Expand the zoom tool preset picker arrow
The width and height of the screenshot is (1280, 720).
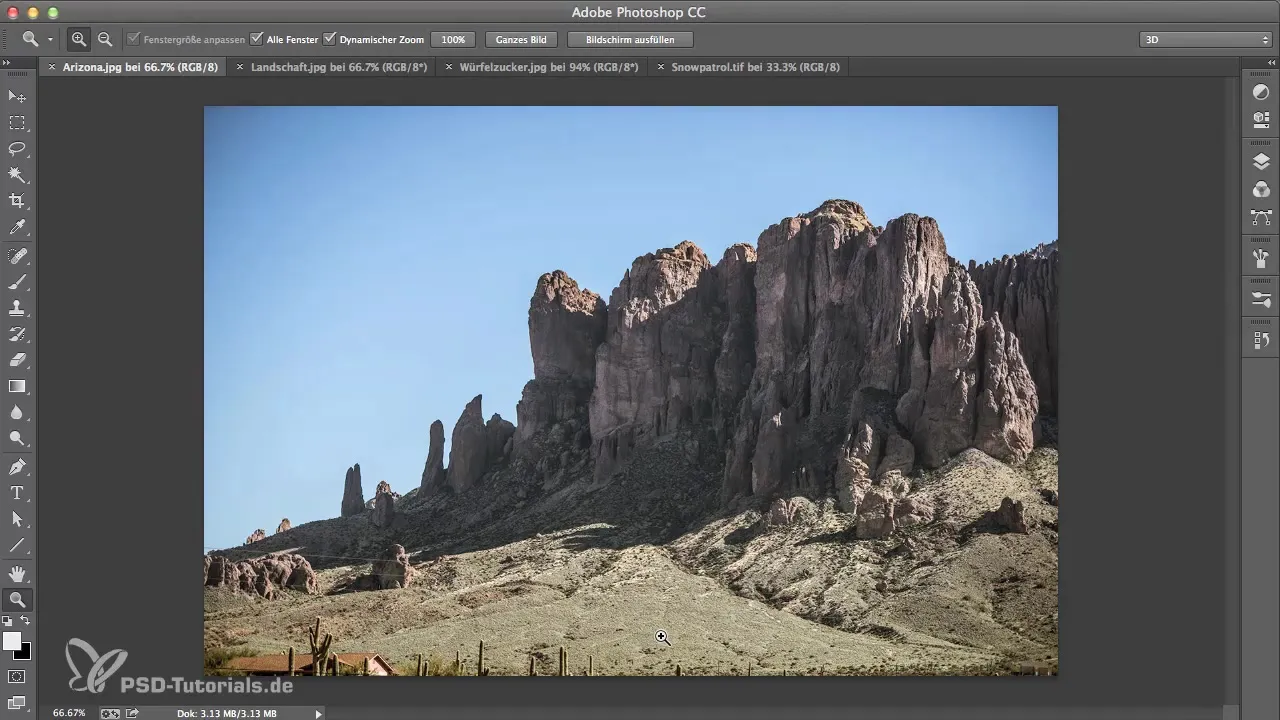50,40
